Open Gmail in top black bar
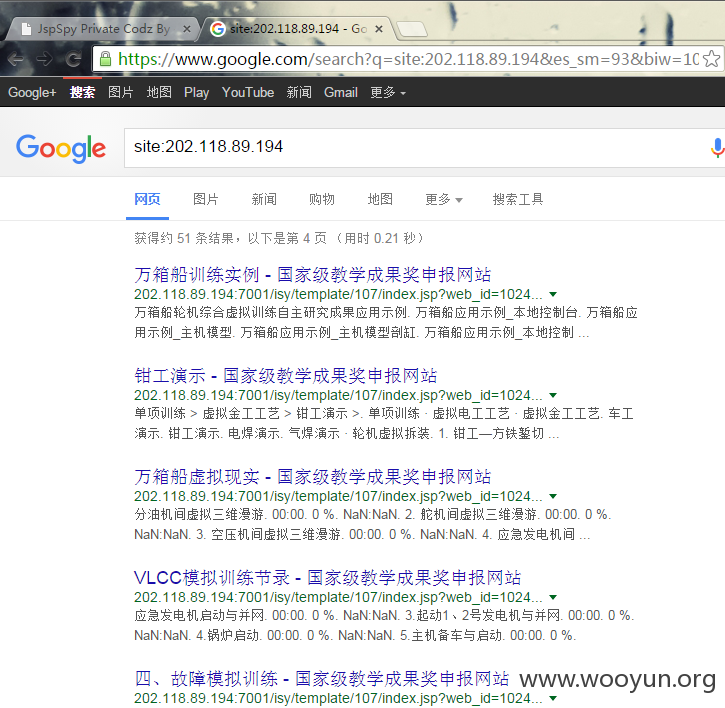Screen dimensions: 725x708 [x=341, y=92]
